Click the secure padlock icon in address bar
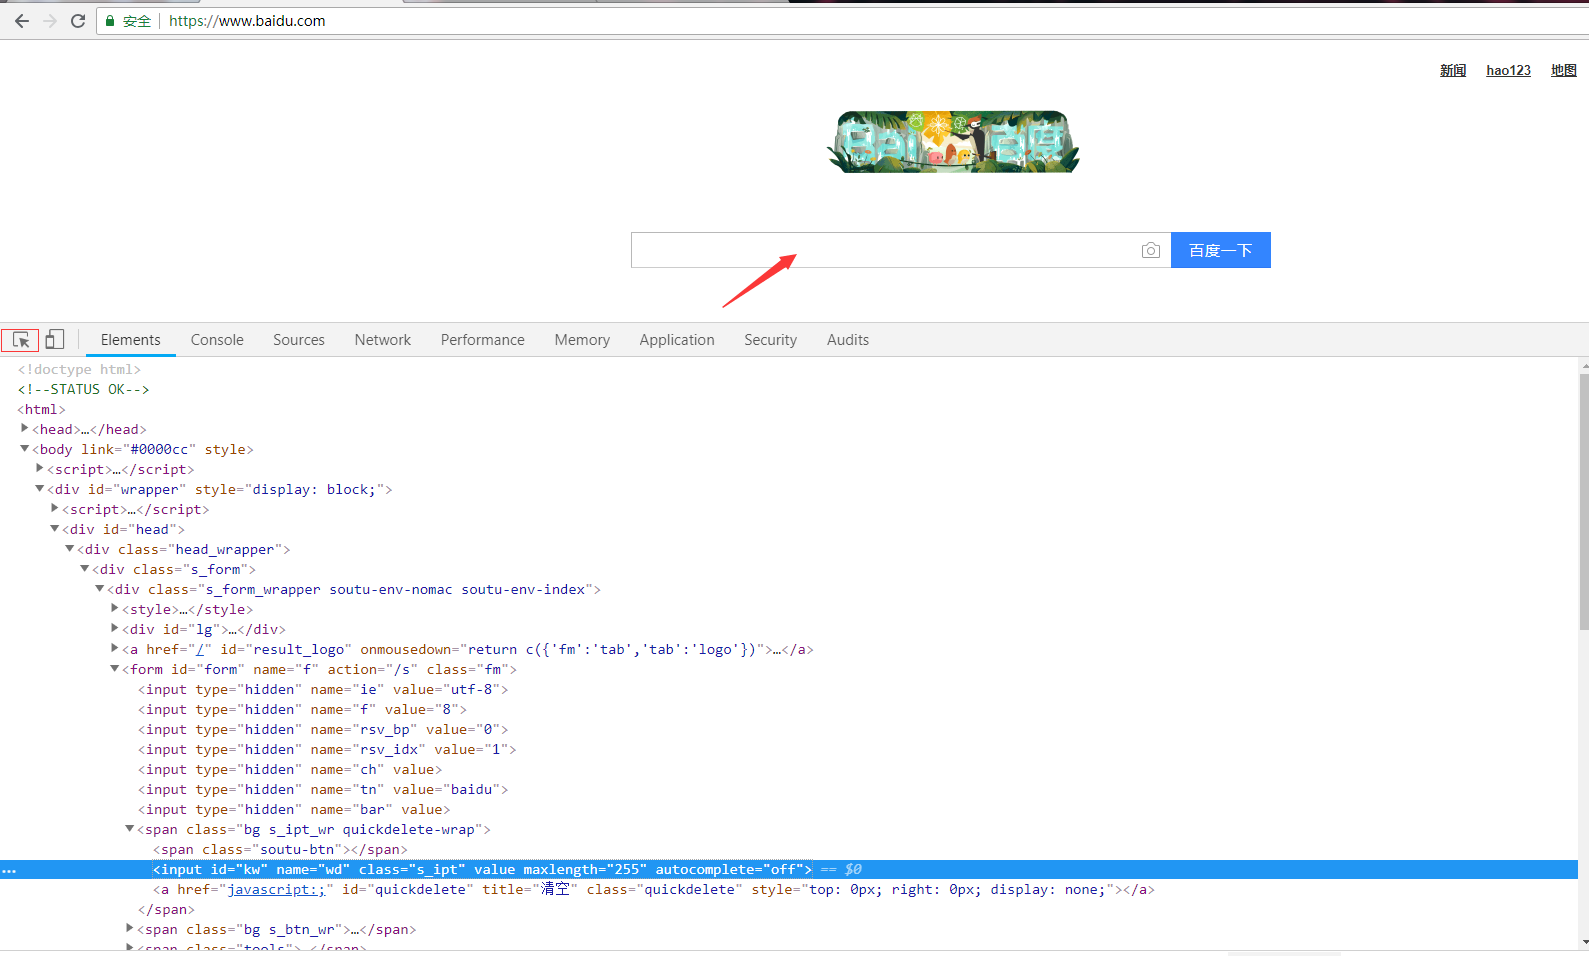This screenshot has height=956, width=1589. coord(110,21)
